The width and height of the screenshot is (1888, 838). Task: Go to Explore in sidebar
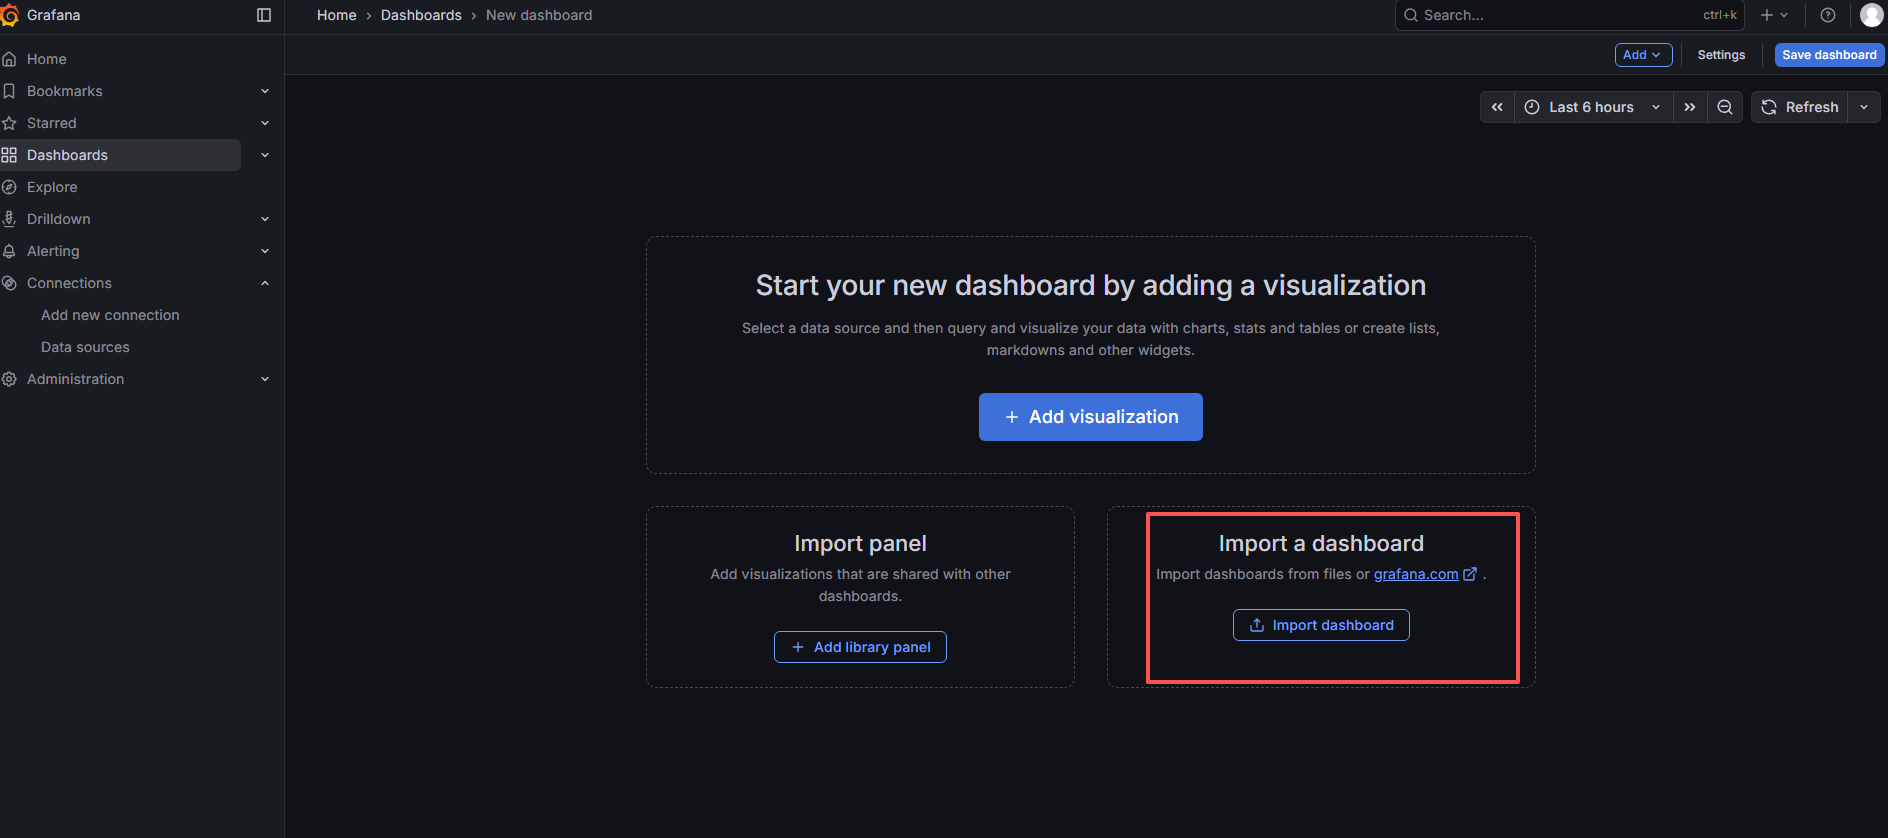click(52, 187)
